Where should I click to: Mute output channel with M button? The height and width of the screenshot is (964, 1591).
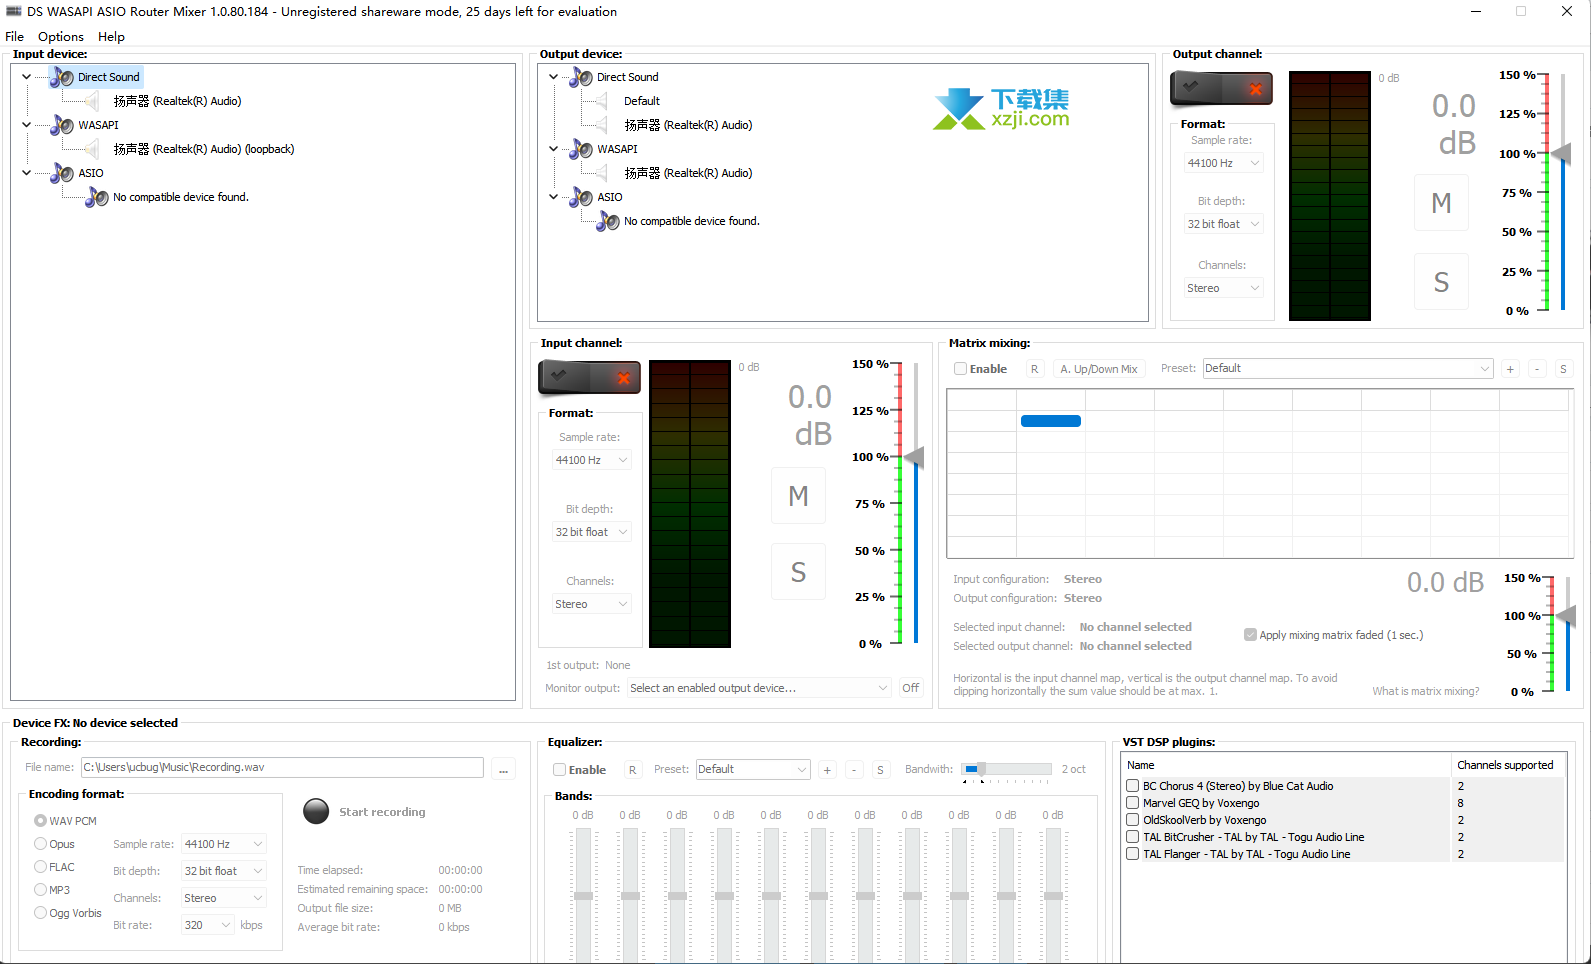click(1441, 203)
